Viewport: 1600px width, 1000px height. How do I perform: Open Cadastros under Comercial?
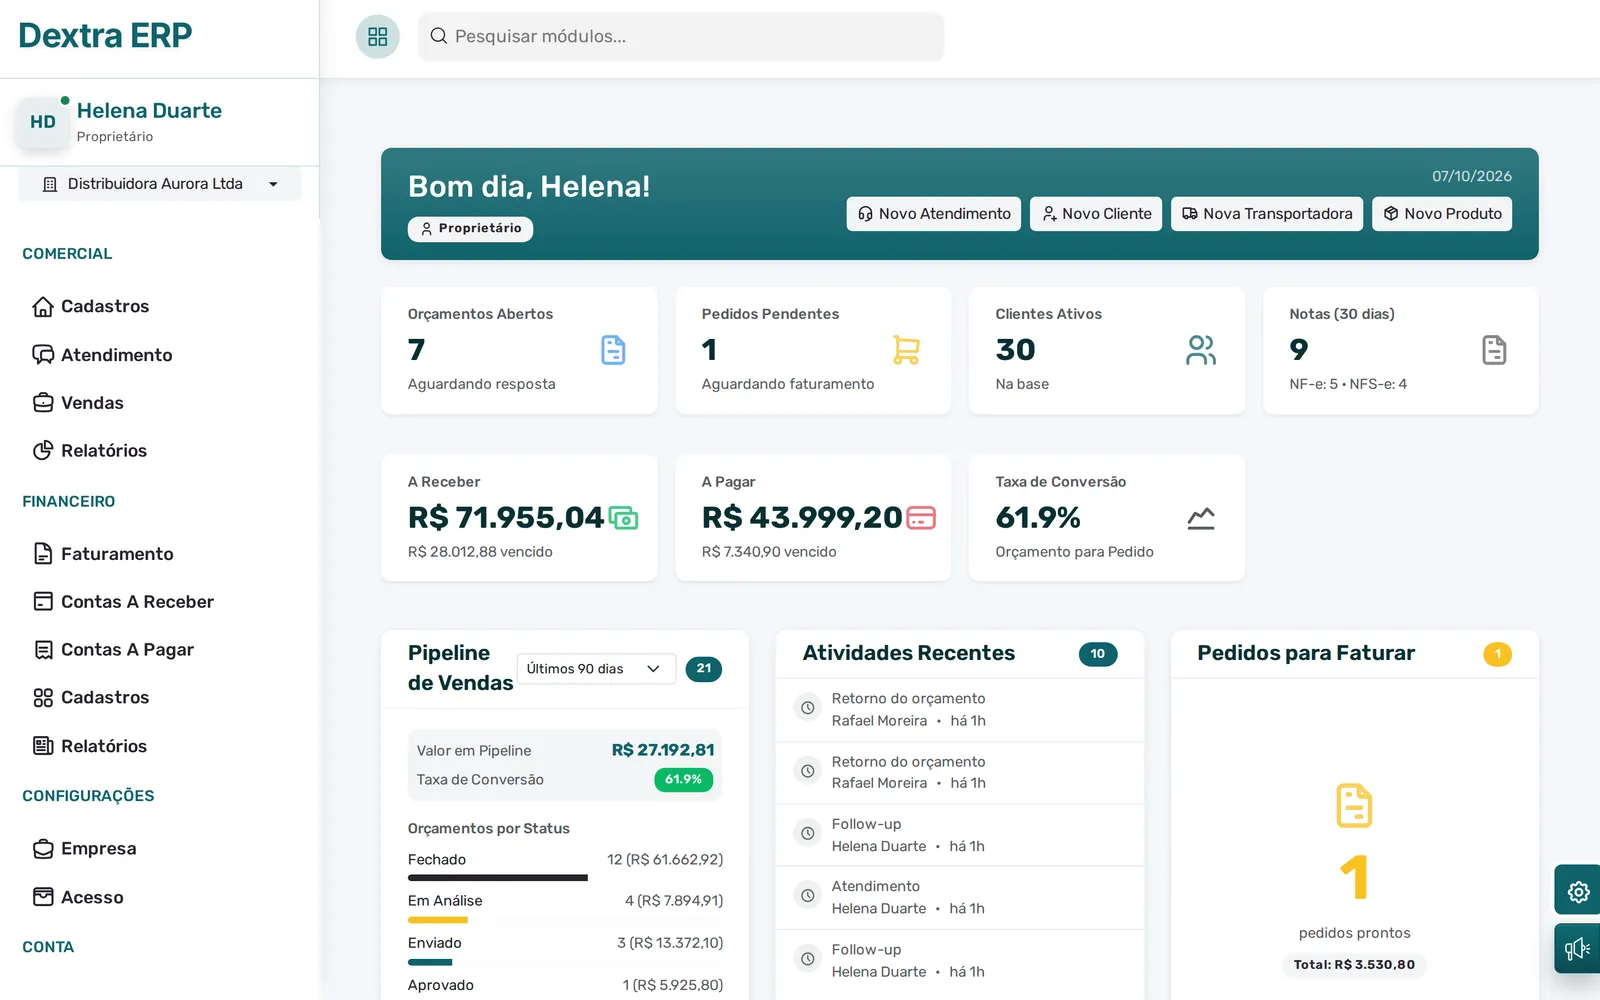[91, 306]
